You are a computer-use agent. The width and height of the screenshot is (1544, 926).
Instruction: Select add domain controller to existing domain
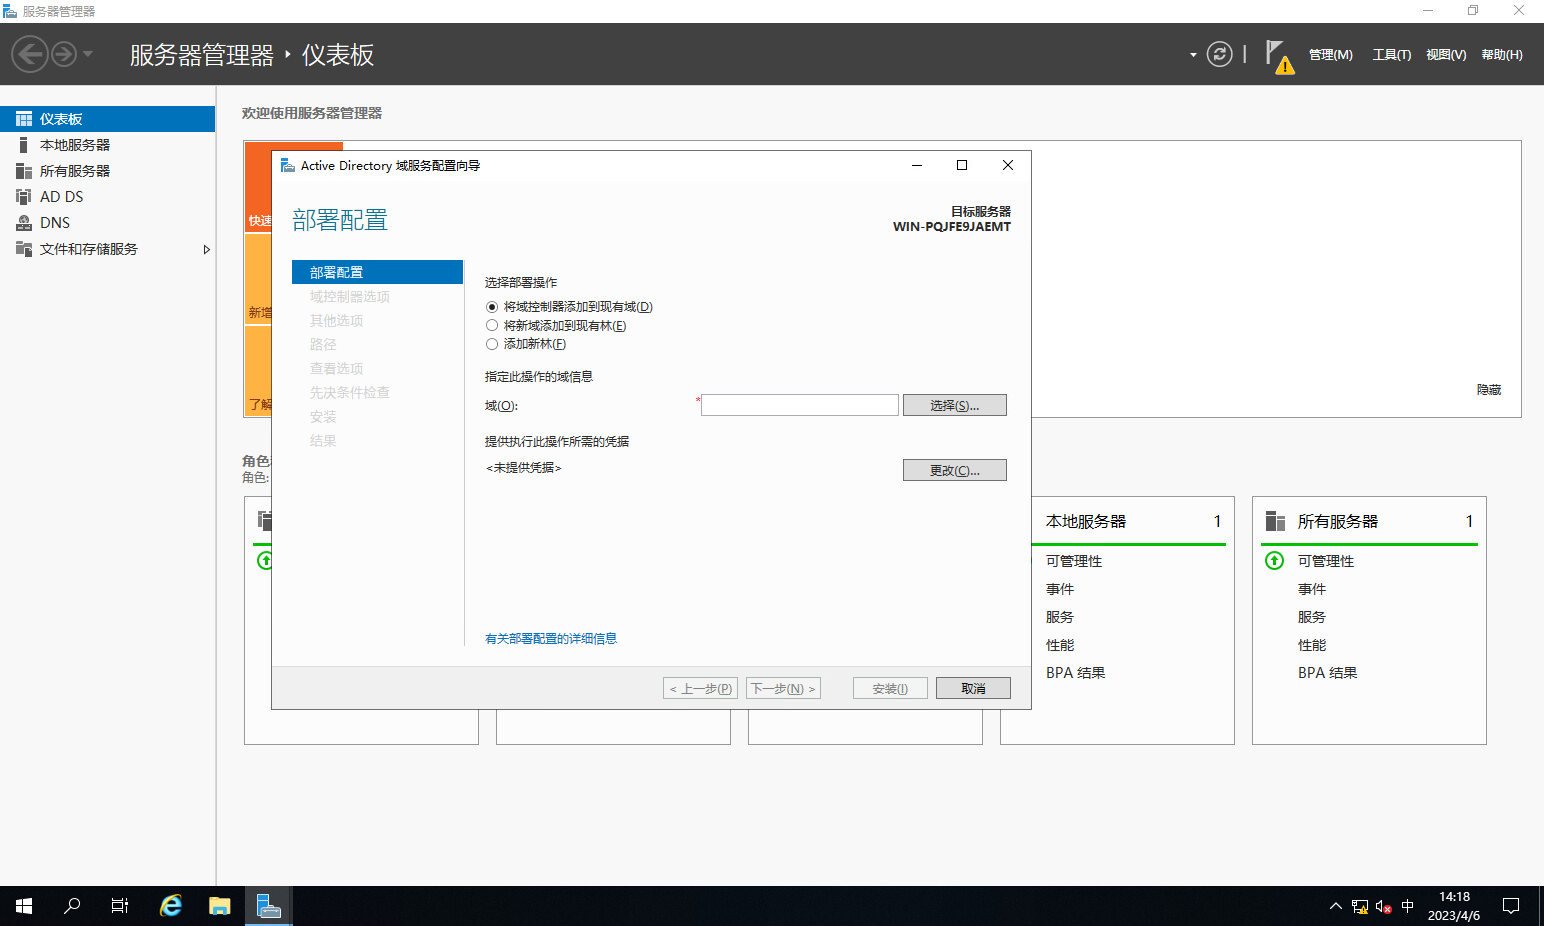492,307
